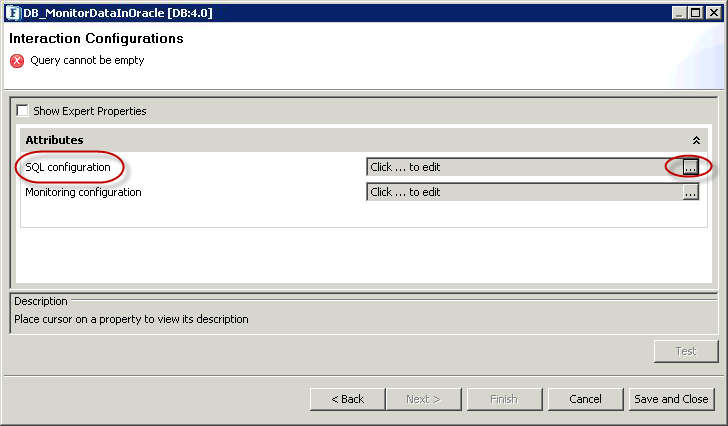Click the Query cannot be empty message
This screenshot has width=728, height=426.
pos(87,60)
